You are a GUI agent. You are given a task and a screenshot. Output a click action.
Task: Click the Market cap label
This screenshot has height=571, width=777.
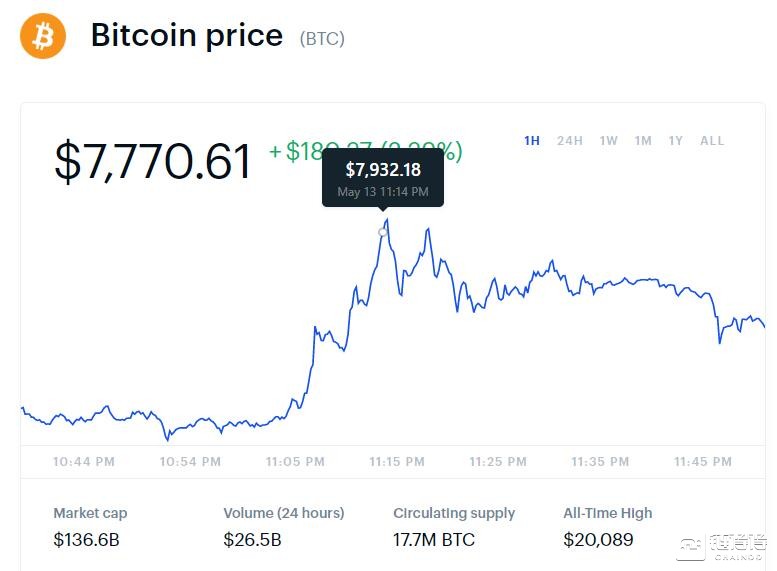click(x=90, y=513)
